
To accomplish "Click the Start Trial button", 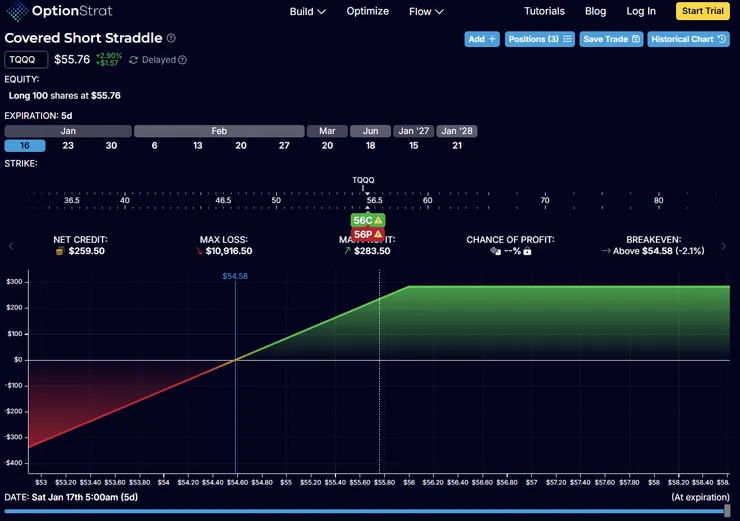I will 703,11.
